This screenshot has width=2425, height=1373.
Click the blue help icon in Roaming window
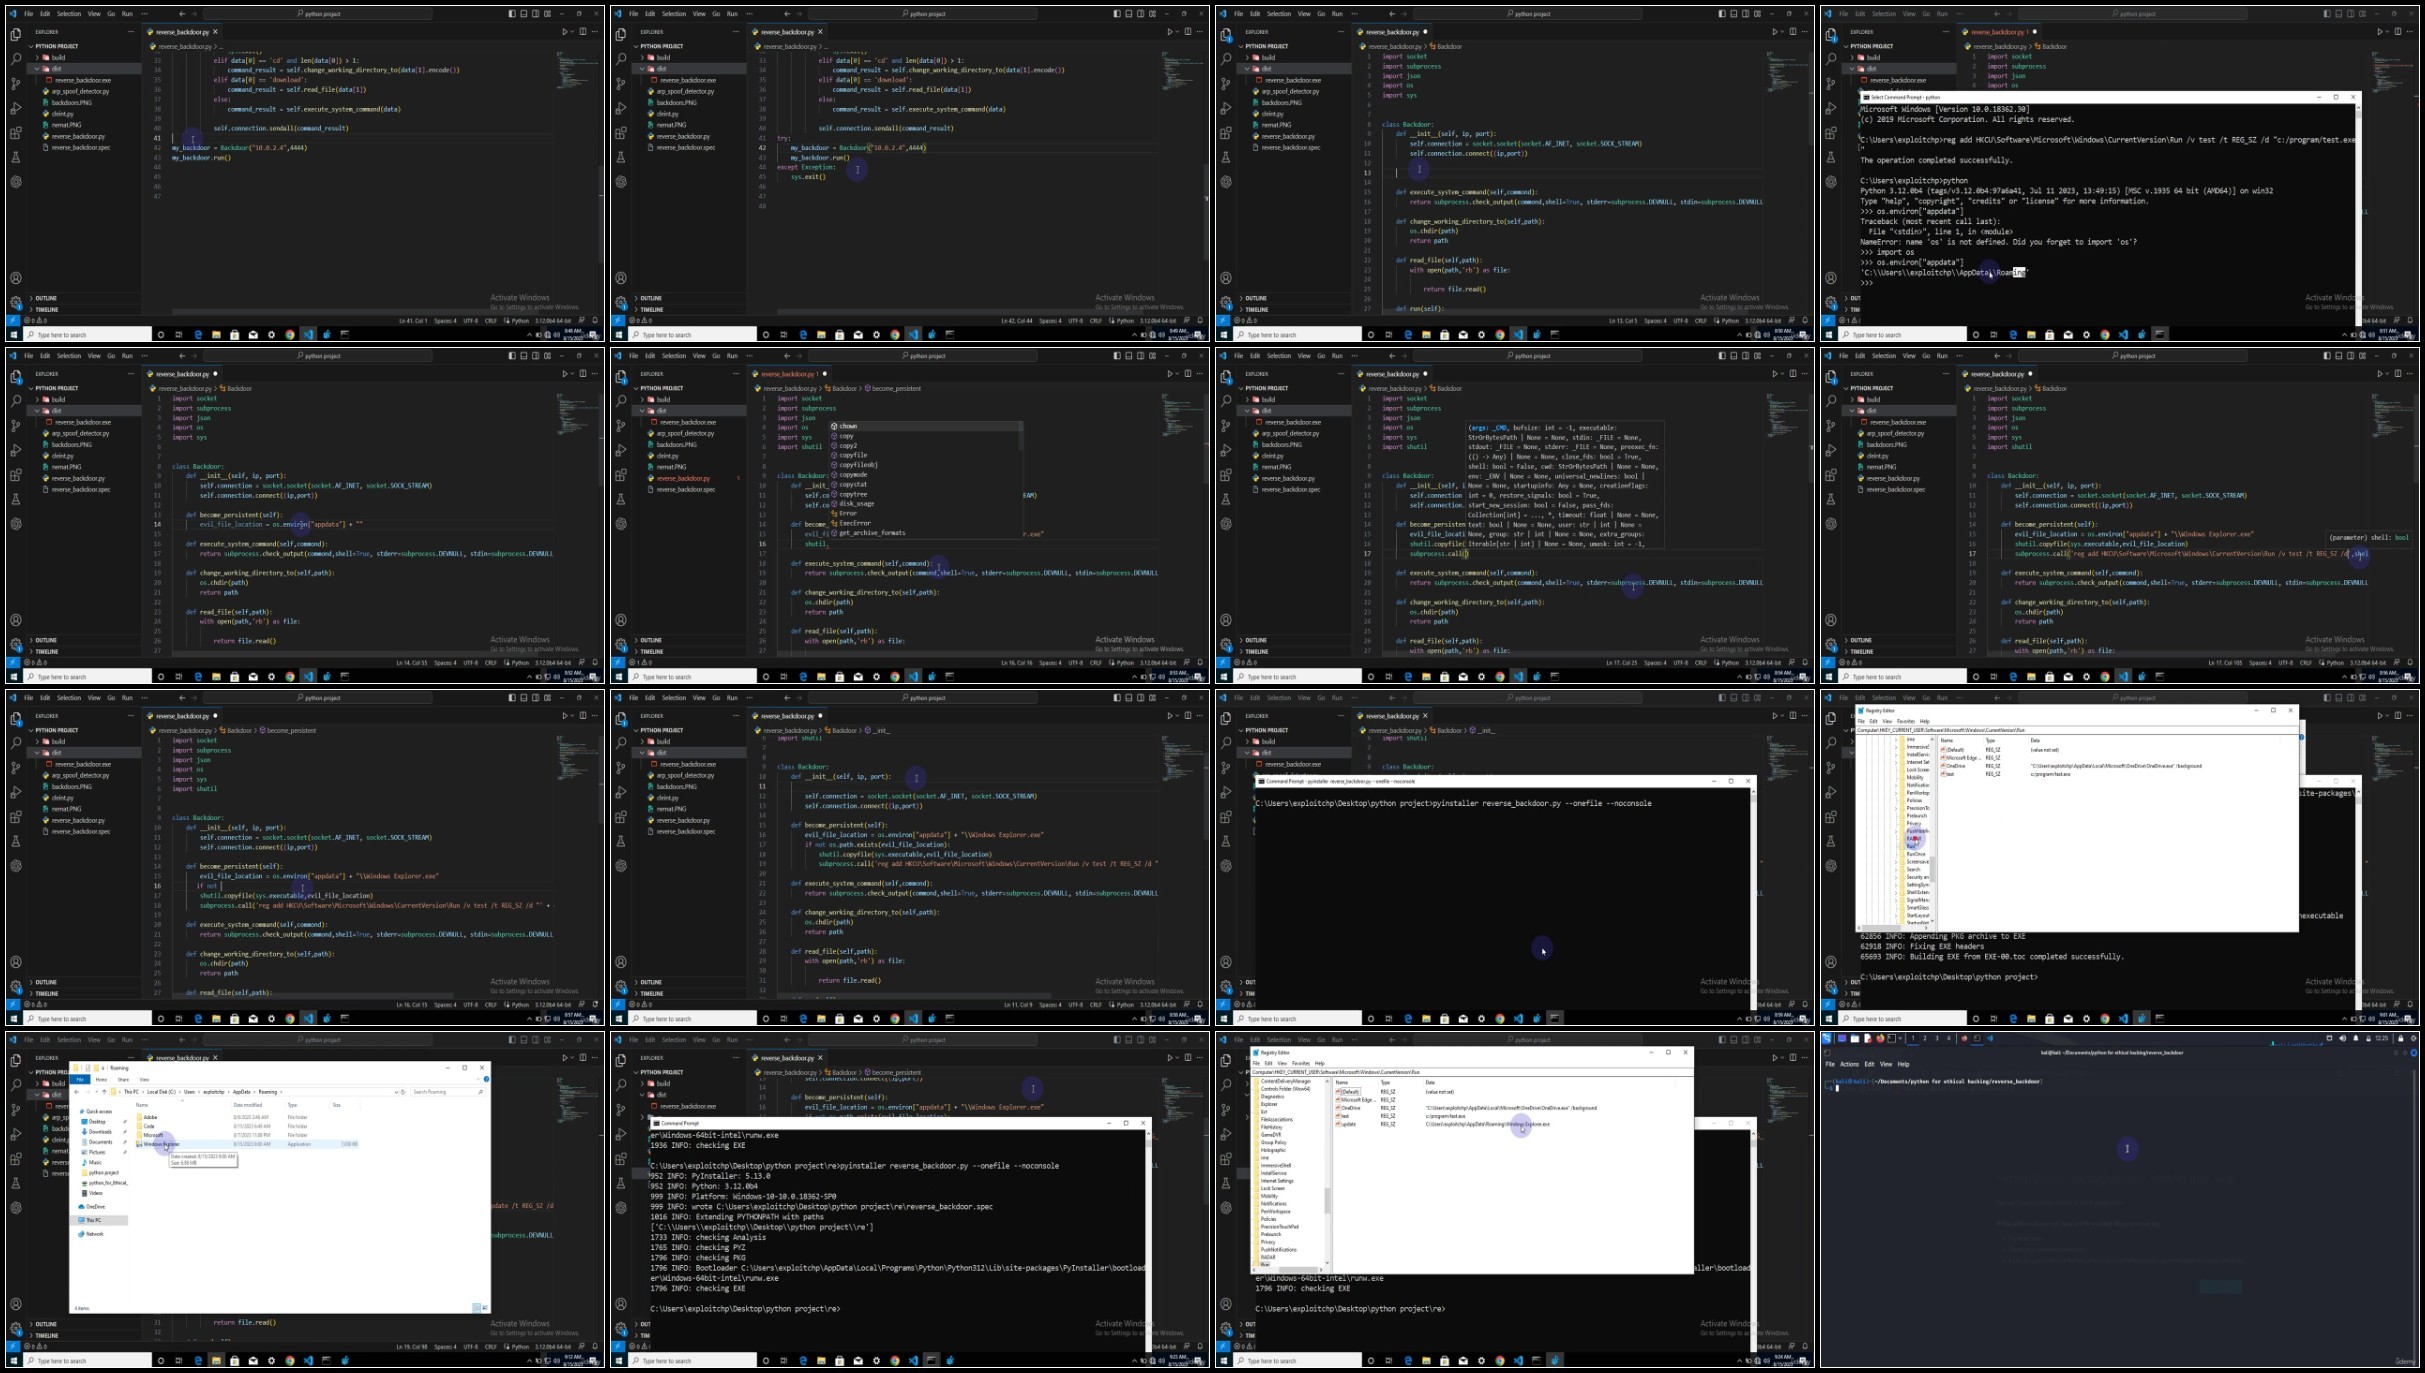click(x=486, y=1079)
